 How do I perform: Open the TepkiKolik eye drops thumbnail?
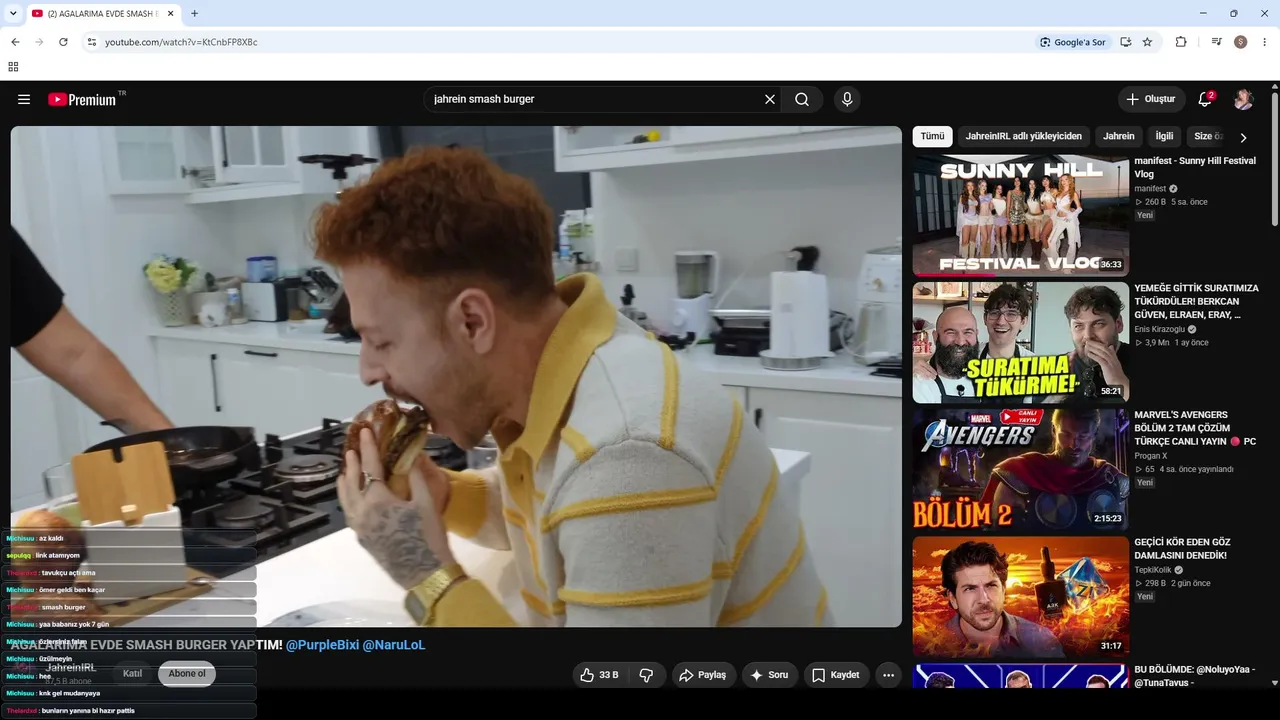pos(1020,597)
